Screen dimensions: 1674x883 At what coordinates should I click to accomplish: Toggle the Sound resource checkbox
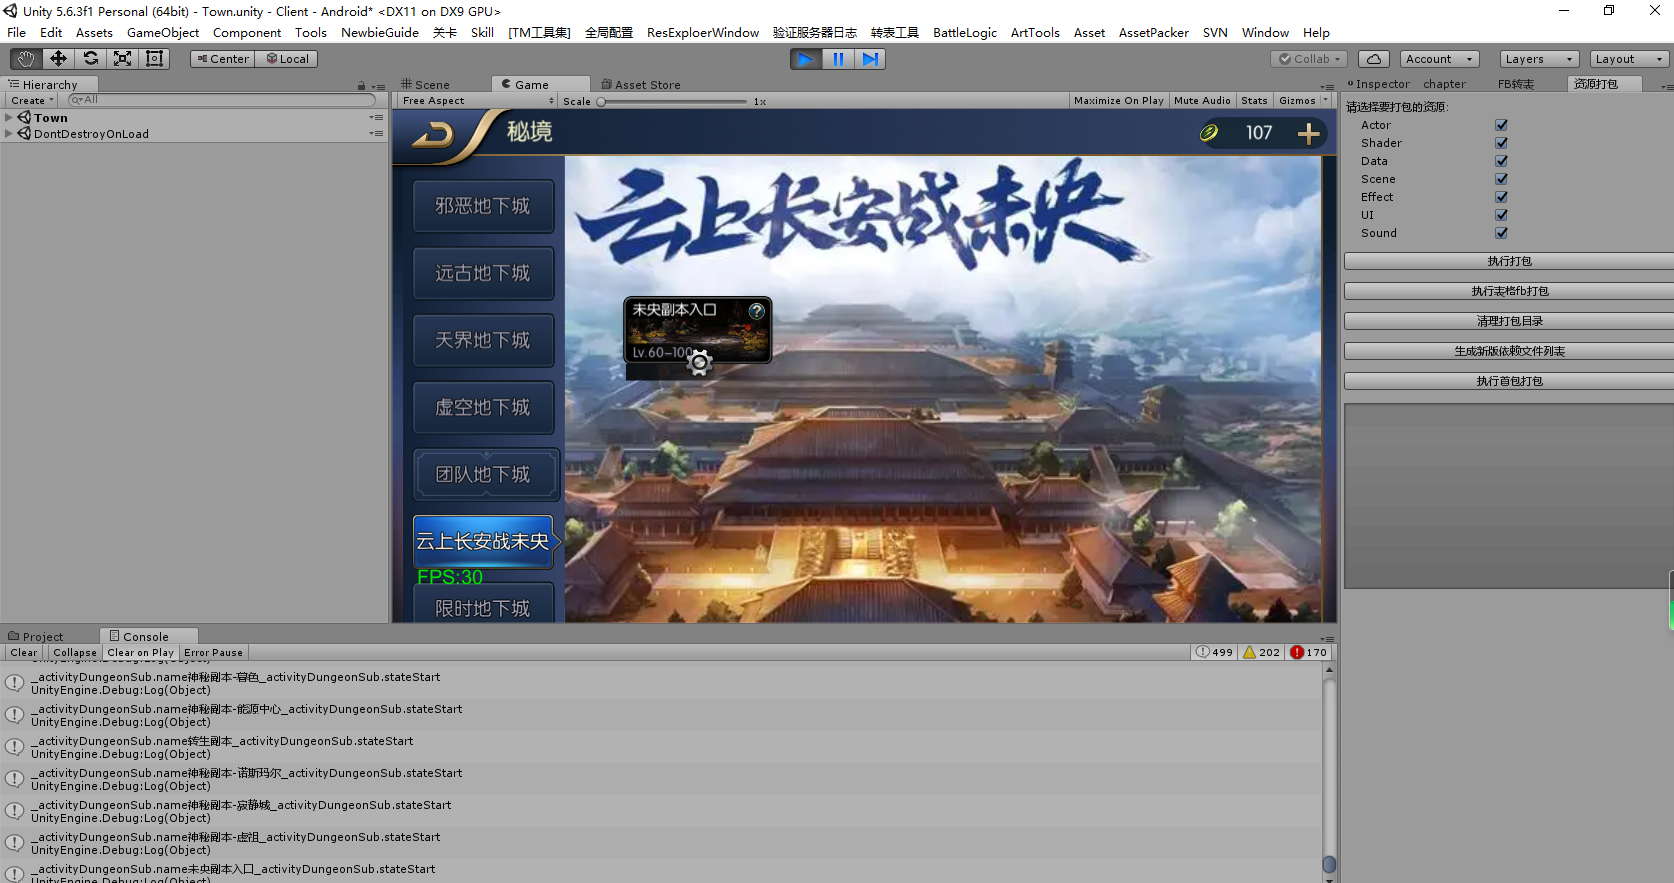pyautogui.click(x=1501, y=233)
